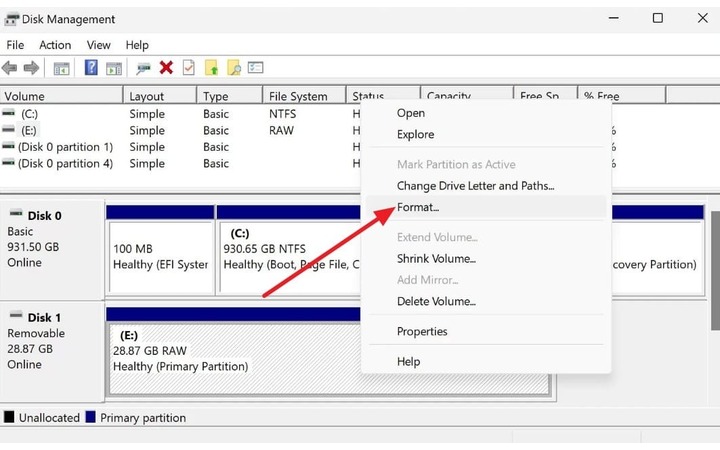Click the settings list view toolbar icon
720x450 pixels.
(255, 68)
